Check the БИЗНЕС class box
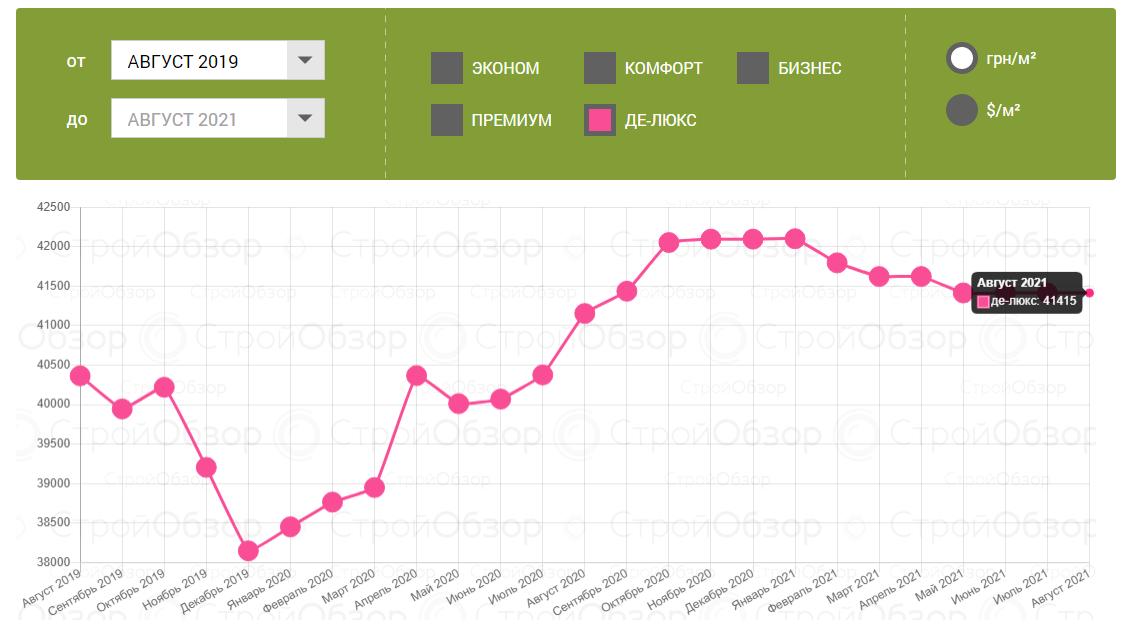Image resolution: width=1143 pixels, height=627 pixels. [x=753, y=68]
